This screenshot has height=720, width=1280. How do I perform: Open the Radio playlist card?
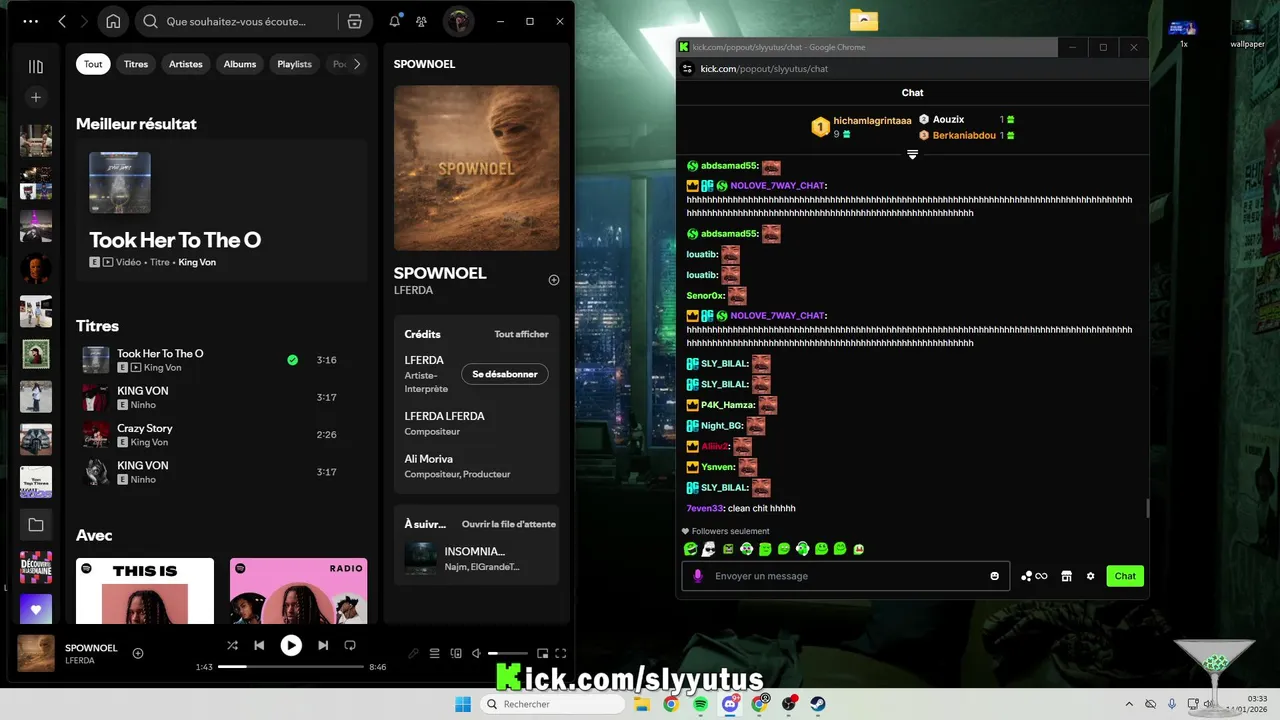(x=298, y=591)
